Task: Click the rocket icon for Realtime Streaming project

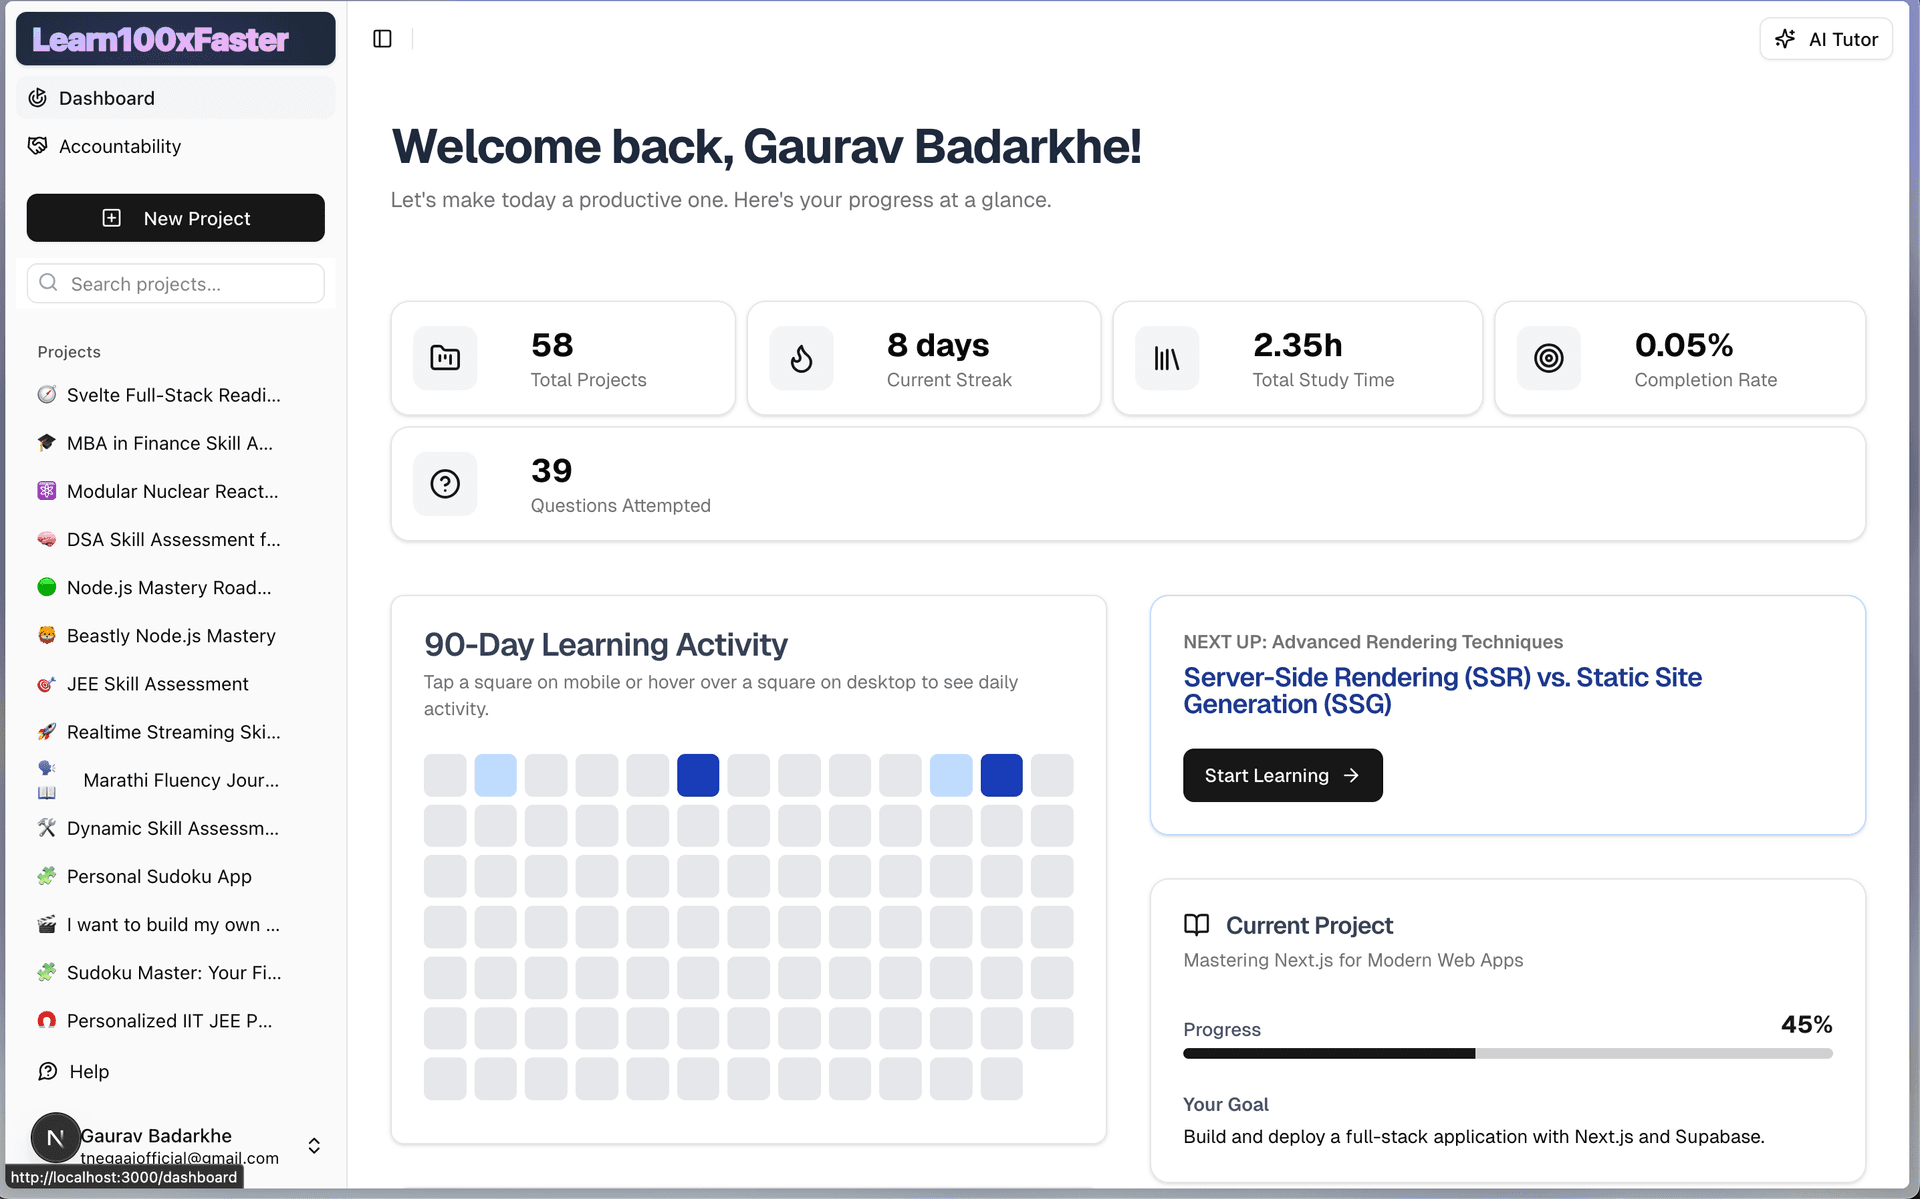Action: [x=46, y=732]
